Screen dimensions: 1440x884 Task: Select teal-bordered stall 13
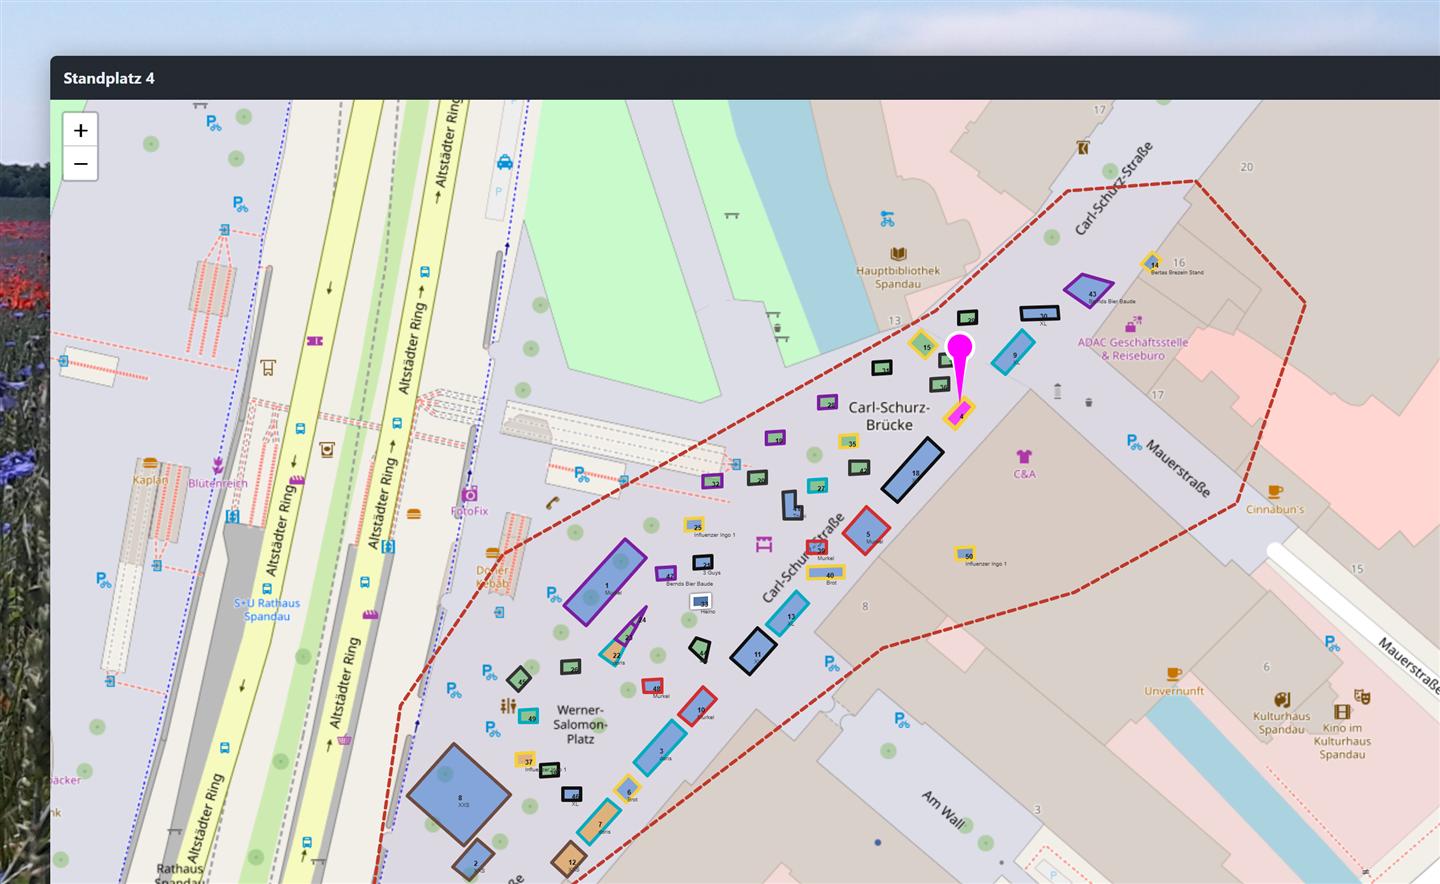click(x=788, y=614)
